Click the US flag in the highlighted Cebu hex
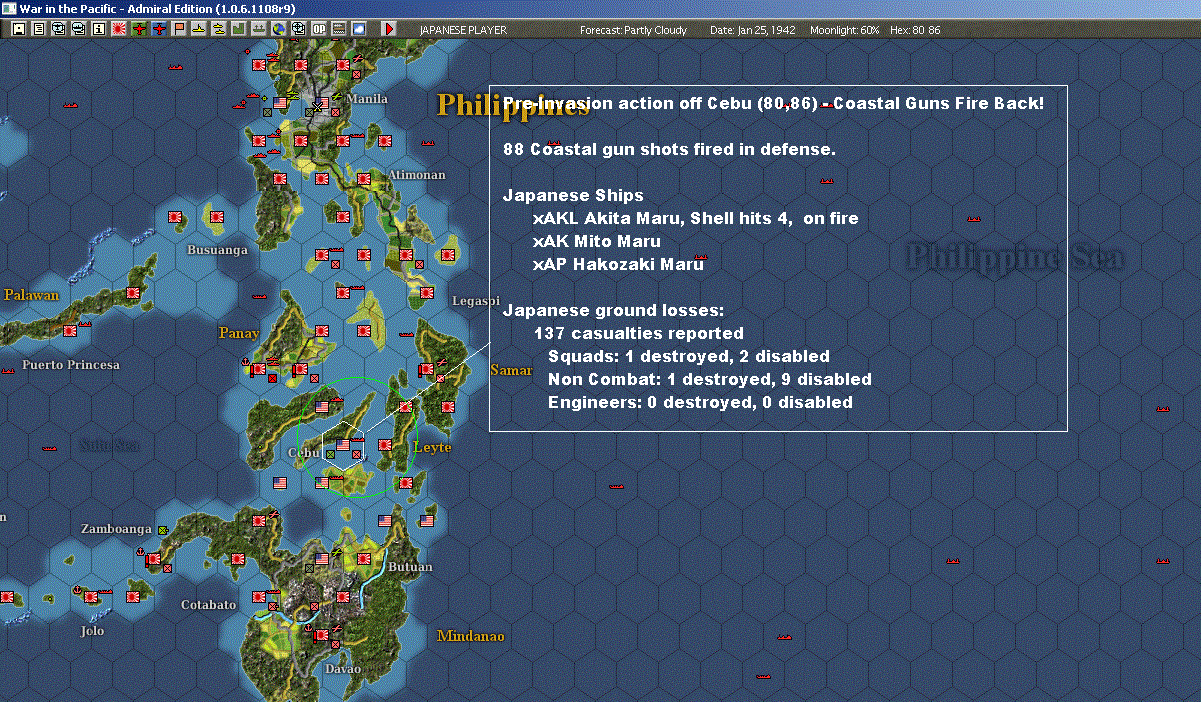The height and width of the screenshot is (702, 1201). click(343, 445)
